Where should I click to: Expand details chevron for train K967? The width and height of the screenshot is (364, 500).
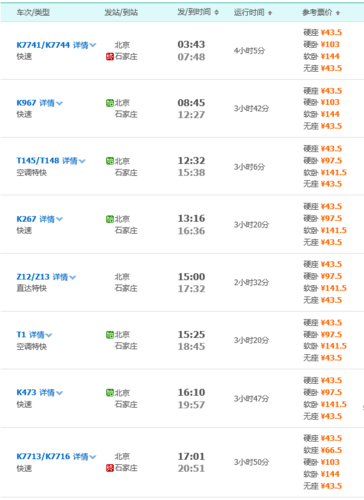click(x=59, y=103)
